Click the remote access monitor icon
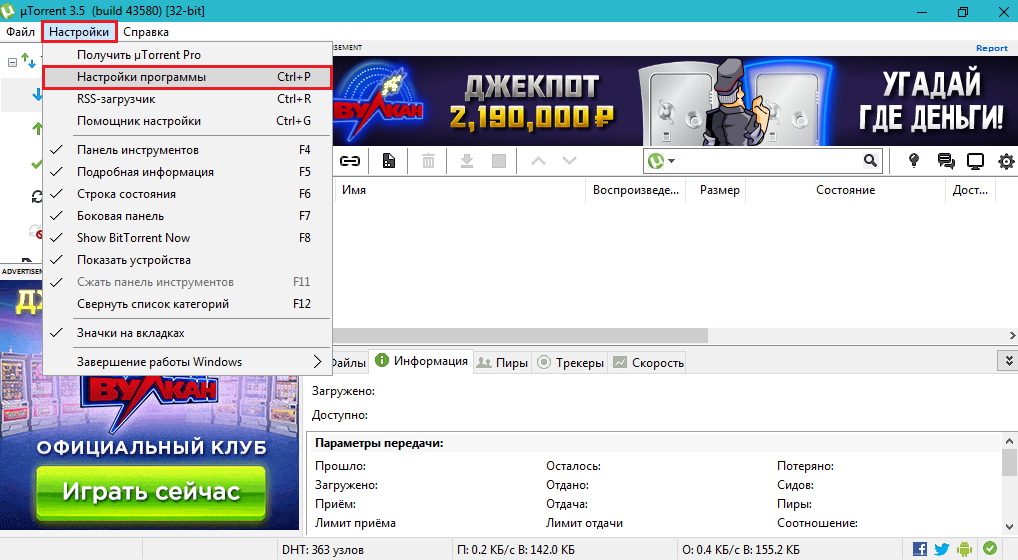 [x=976, y=161]
